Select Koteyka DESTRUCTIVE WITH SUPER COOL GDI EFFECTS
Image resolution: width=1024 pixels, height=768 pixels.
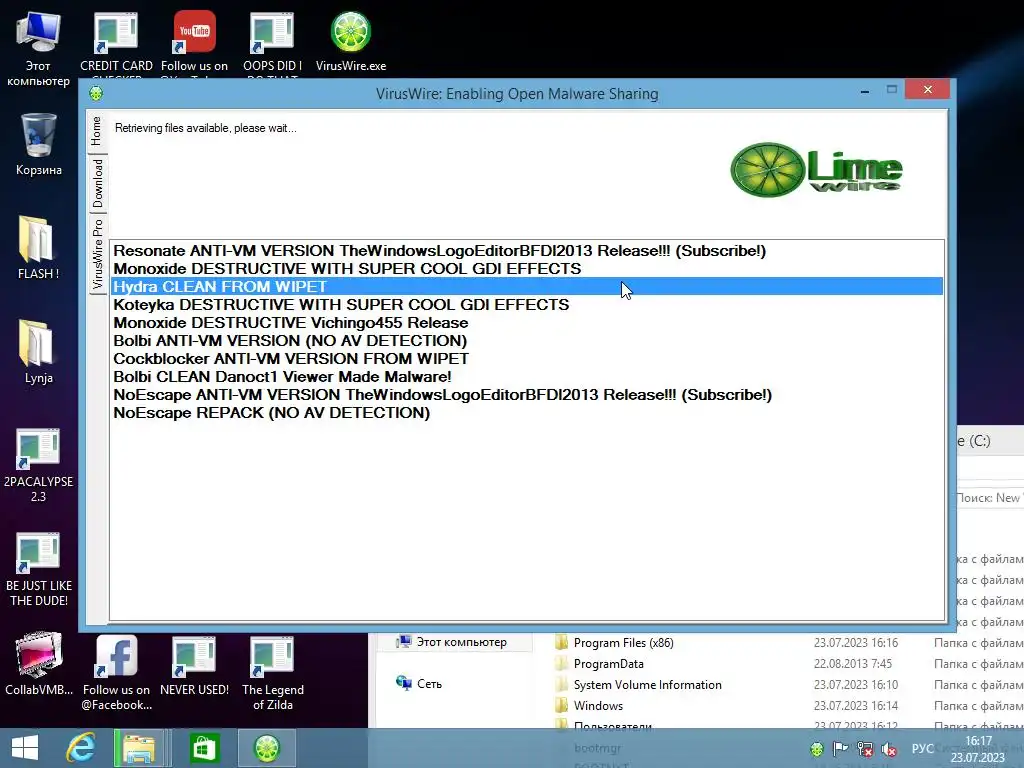(x=526, y=305)
